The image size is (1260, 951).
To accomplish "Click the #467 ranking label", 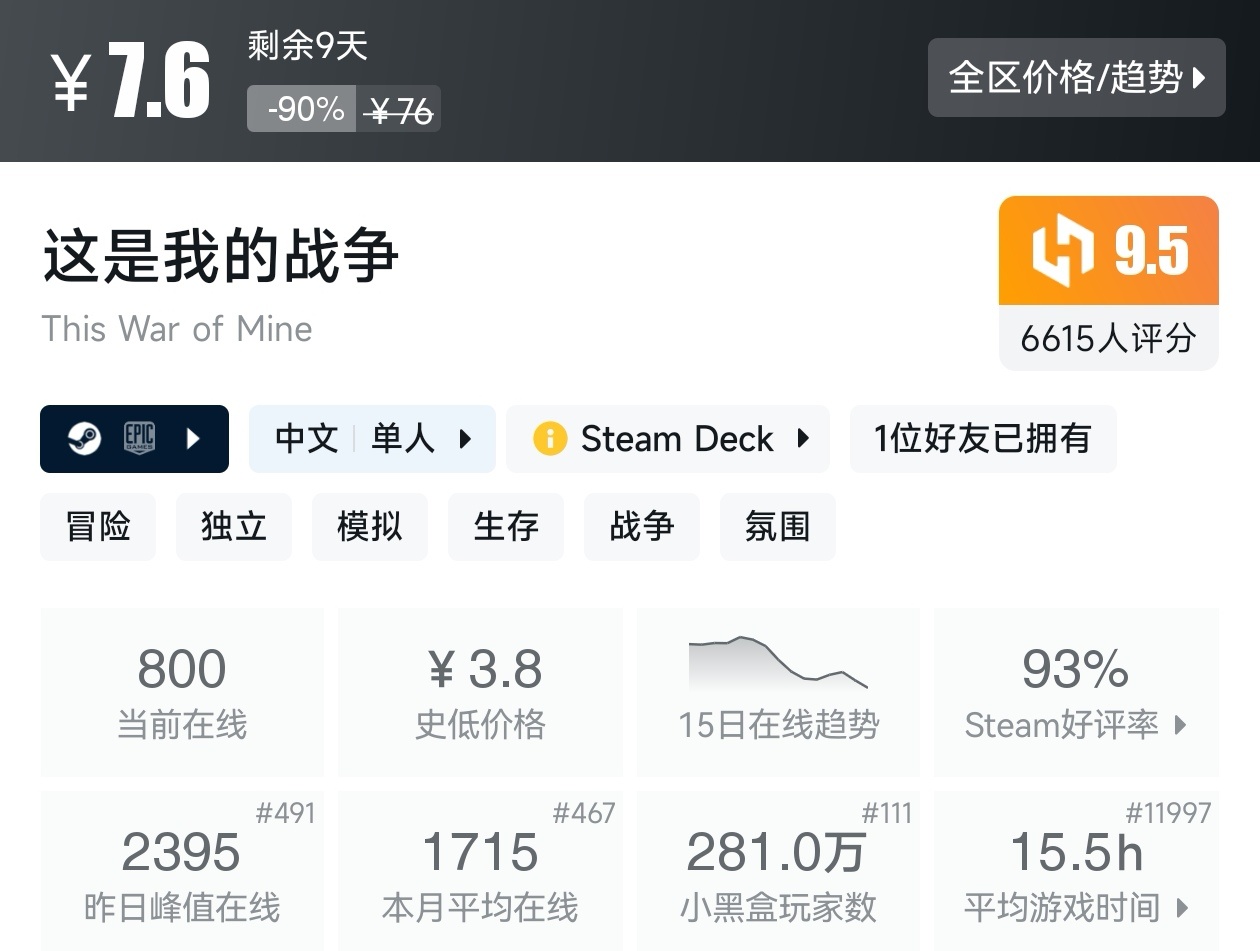I will (584, 813).
